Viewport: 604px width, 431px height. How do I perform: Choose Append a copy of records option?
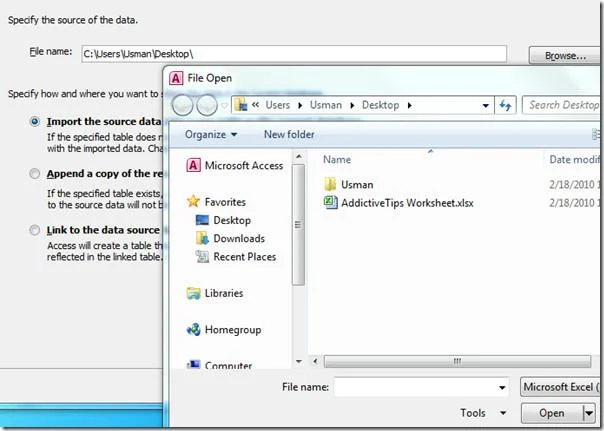[x=35, y=174]
